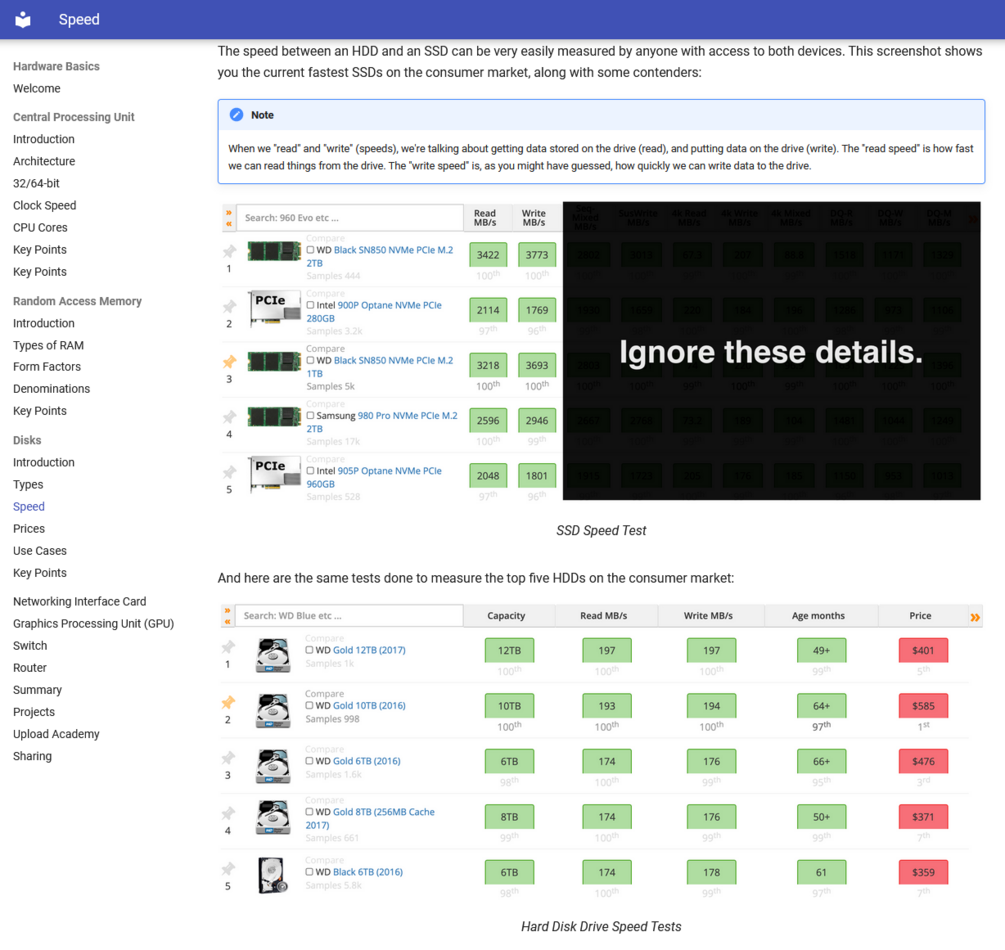Screen dimensions: 1005x950
Task: Open Router page in sidebar
Action: (30, 667)
